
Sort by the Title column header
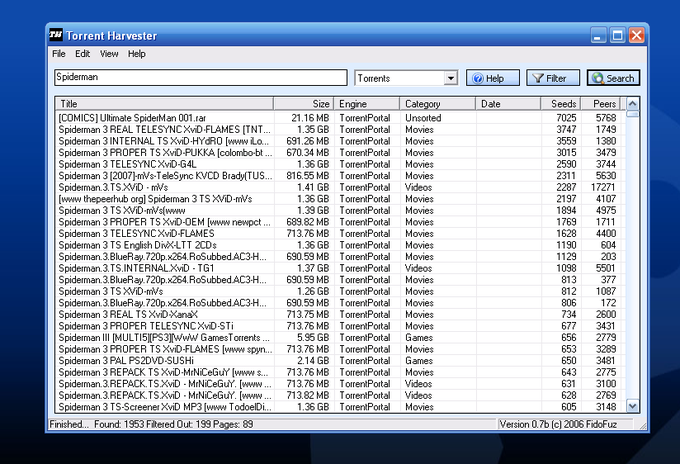[164, 104]
